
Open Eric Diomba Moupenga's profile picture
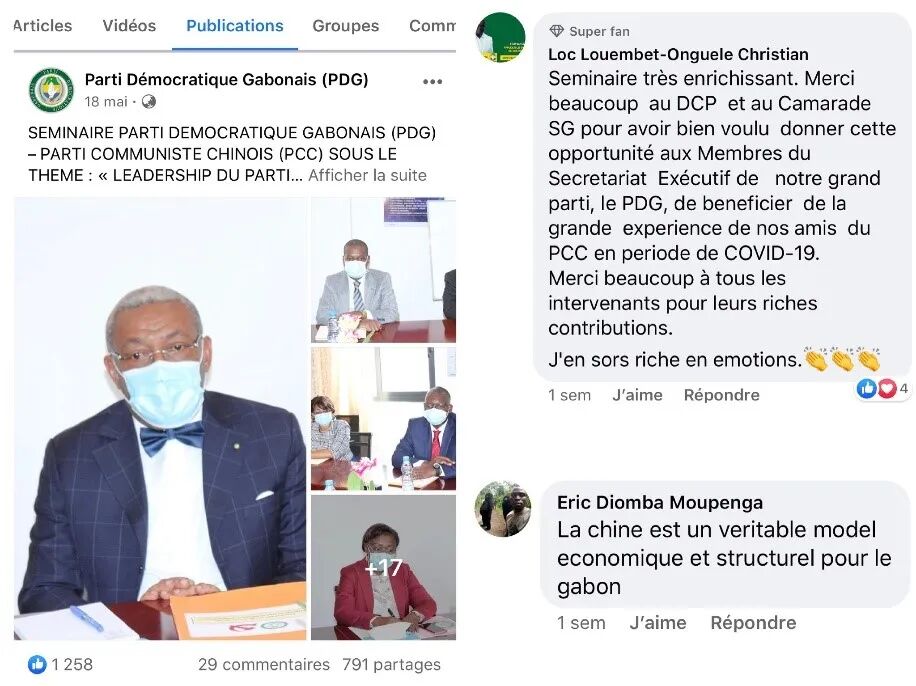point(503,508)
